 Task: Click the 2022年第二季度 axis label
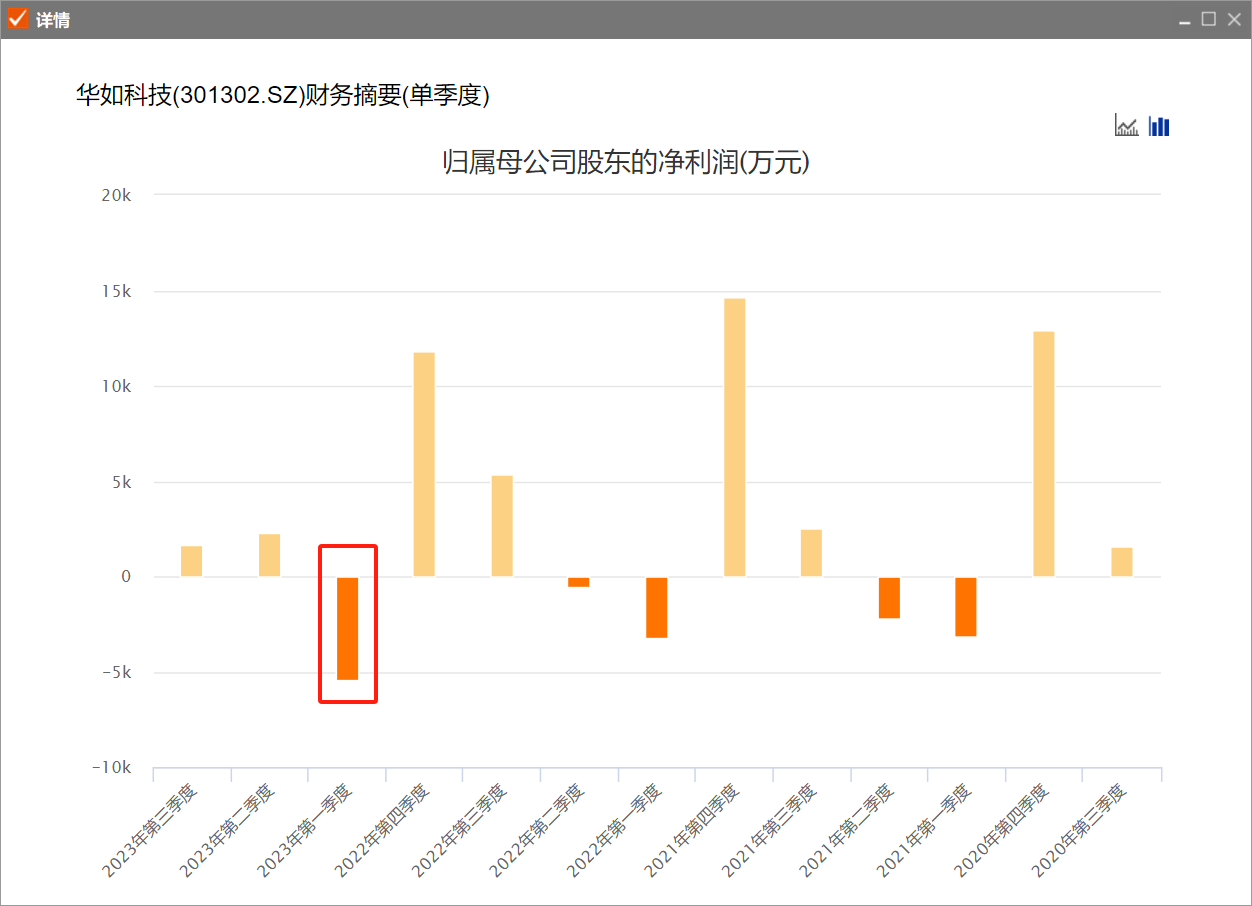[537, 832]
